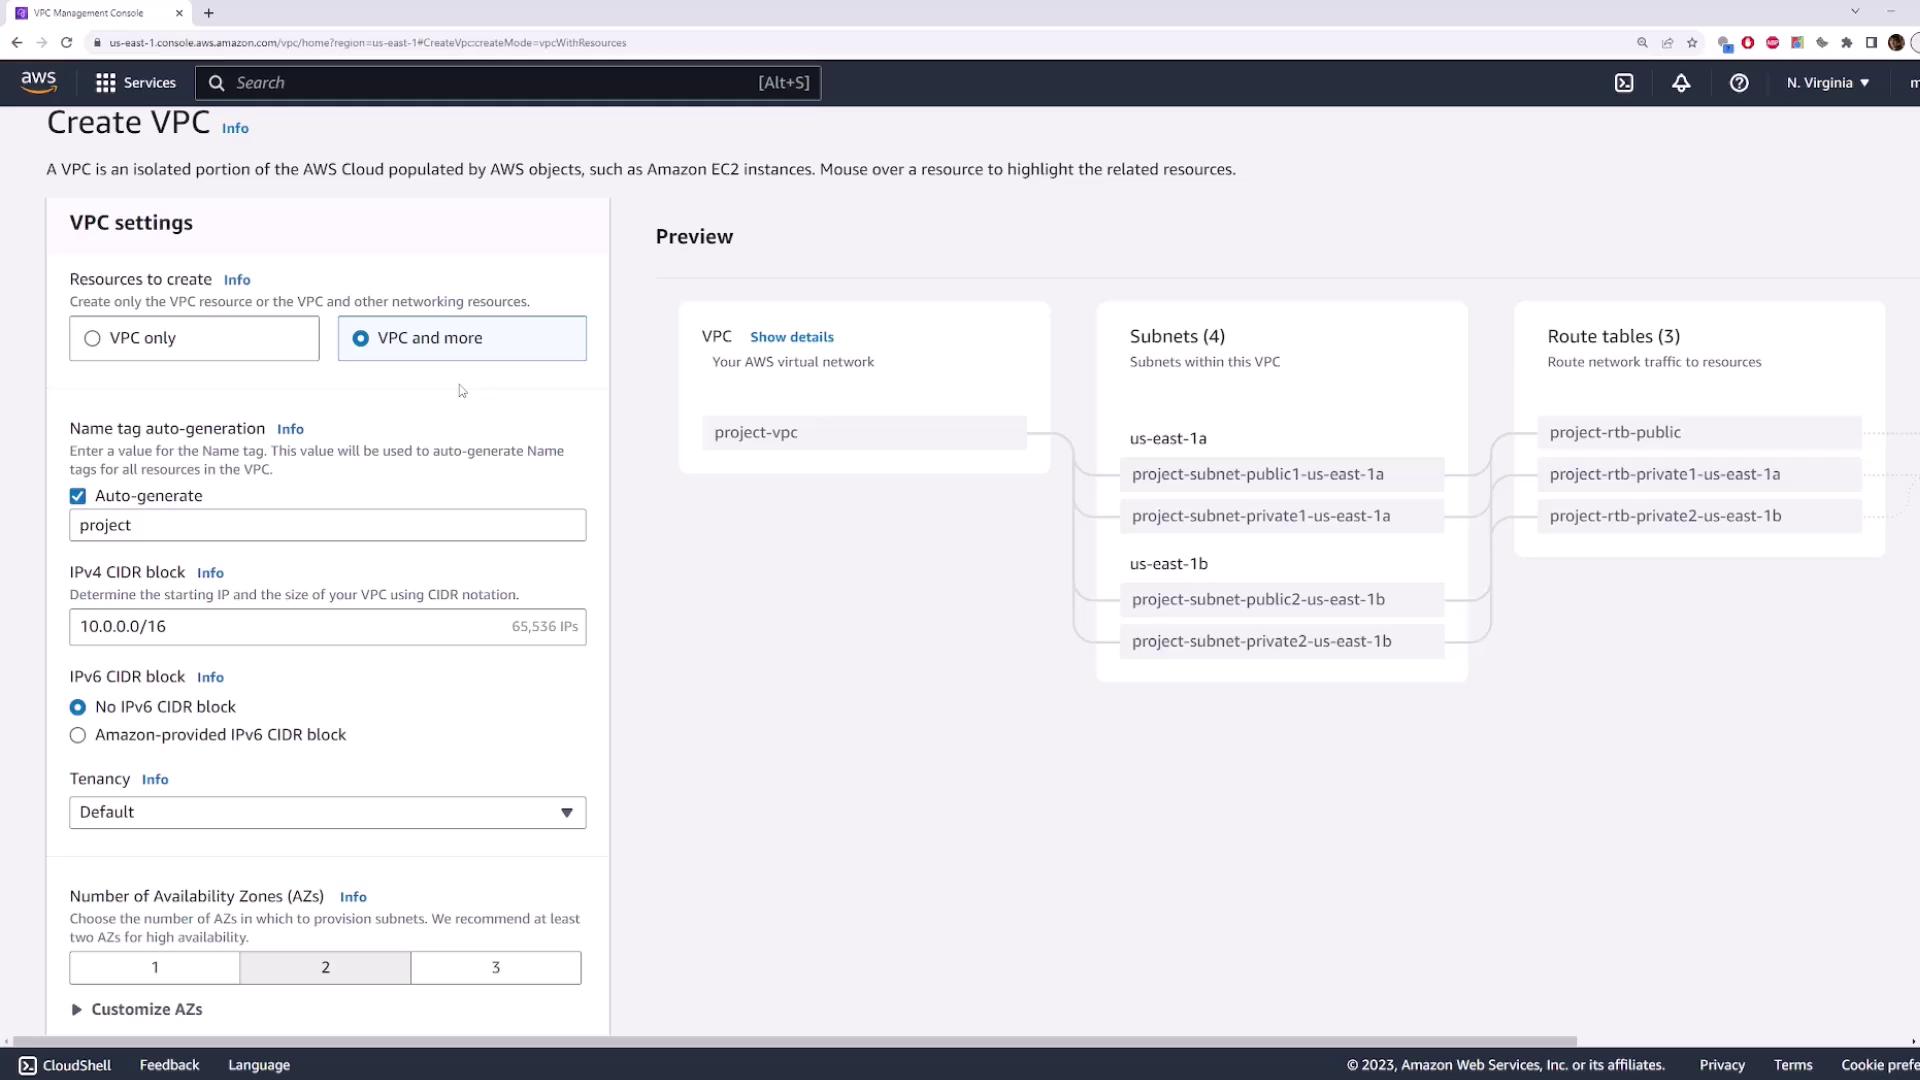Click the Feedback link in the footer
The width and height of the screenshot is (1920, 1080).
pos(169,1065)
